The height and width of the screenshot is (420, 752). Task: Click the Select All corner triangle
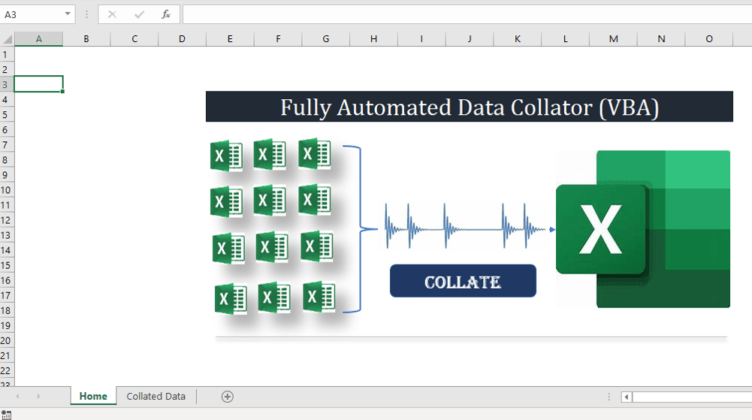click(x=7, y=39)
